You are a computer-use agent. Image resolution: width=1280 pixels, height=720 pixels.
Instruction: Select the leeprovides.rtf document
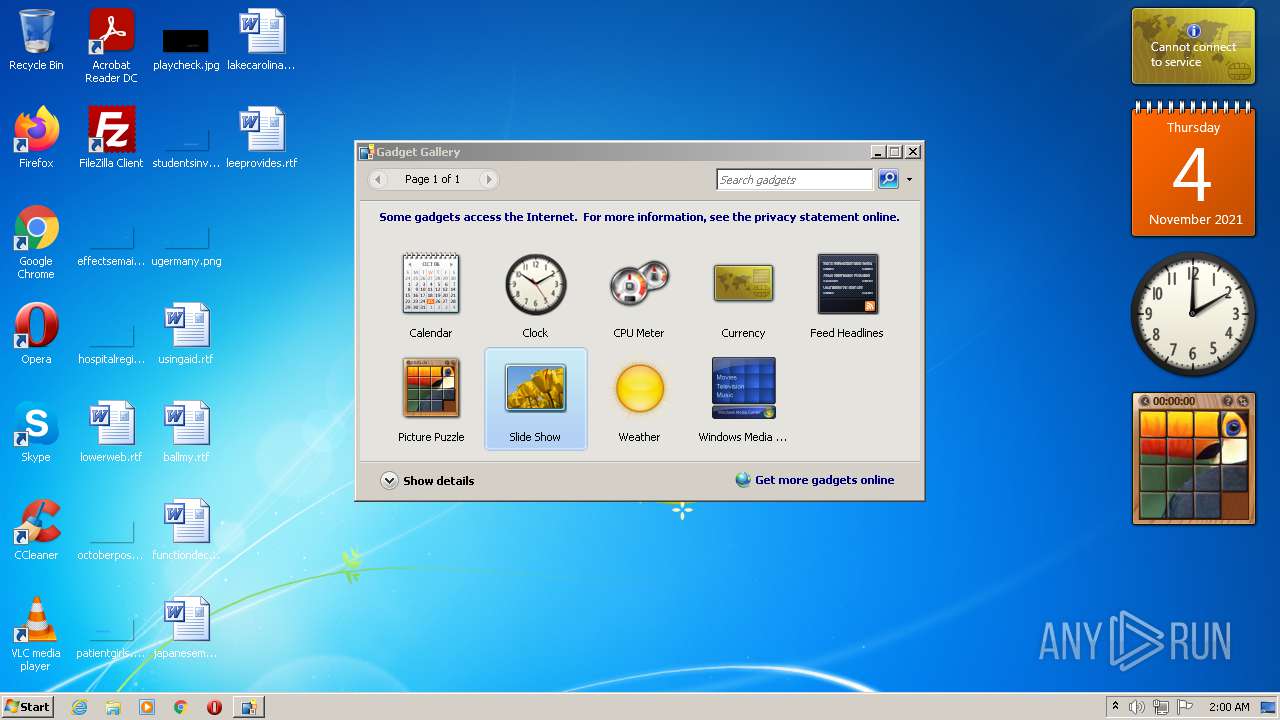[x=261, y=137]
